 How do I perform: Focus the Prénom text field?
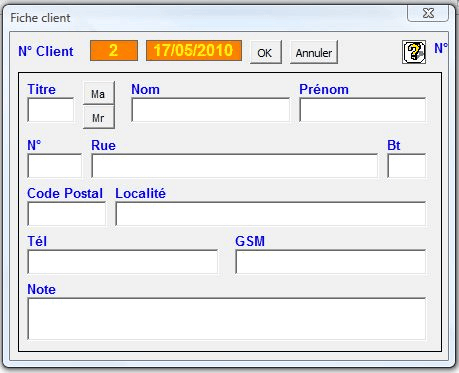click(363, 110)
